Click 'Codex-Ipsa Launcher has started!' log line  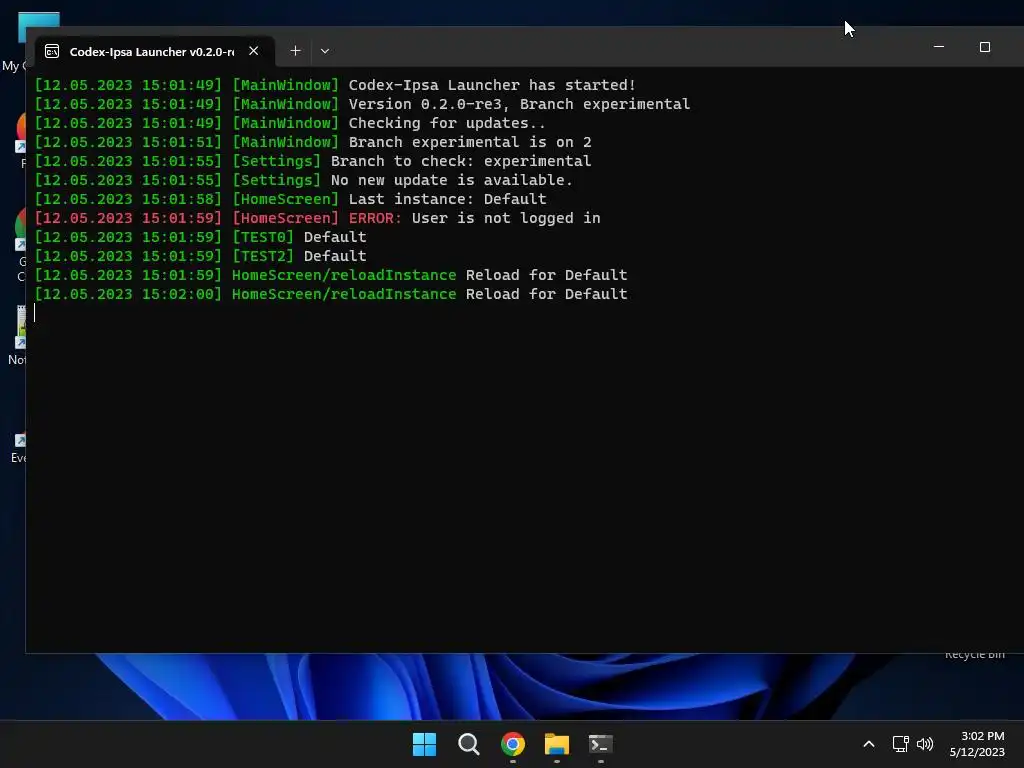(x=335, y=85)
